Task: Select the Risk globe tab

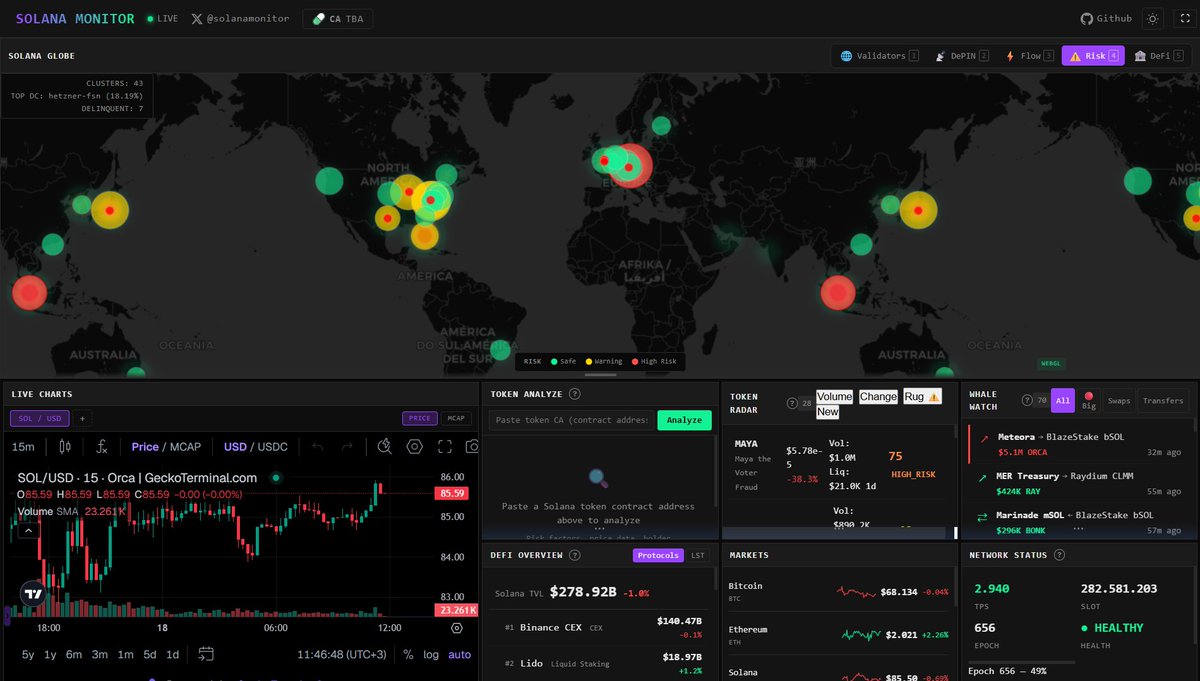Action: point(1093,56)
